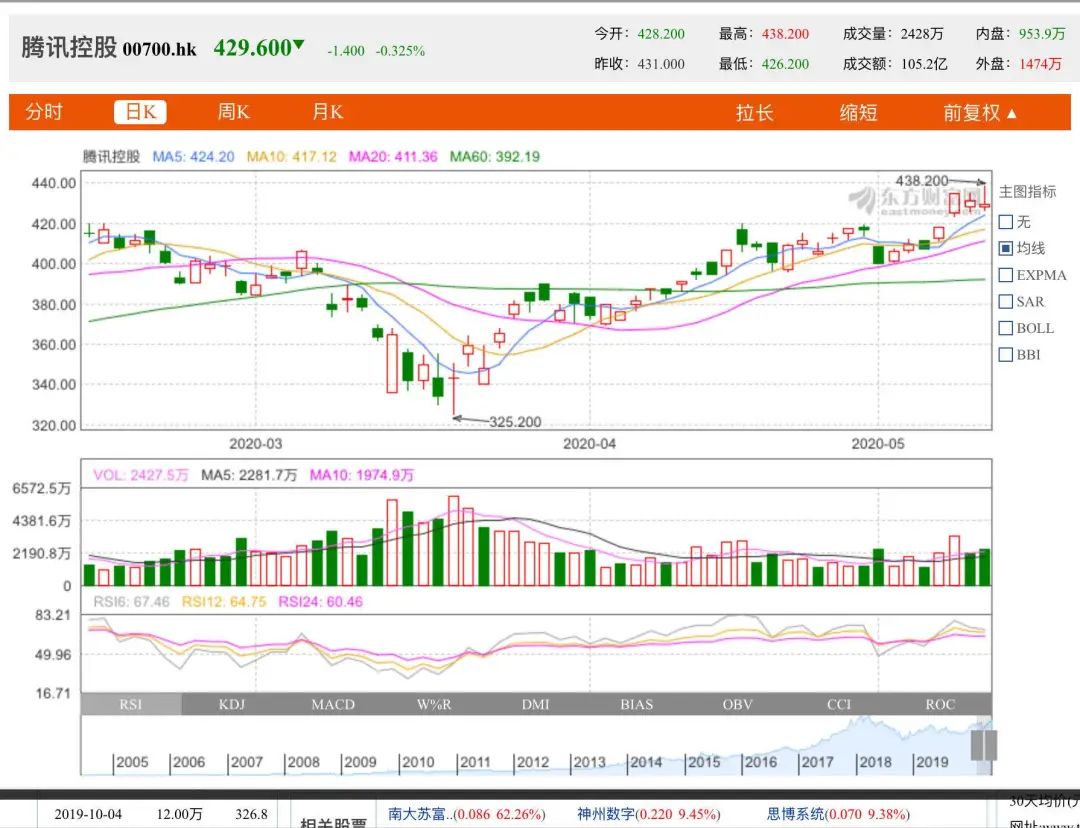Screen dimensions: 1080x828
Task: Click the 438.200 high price annotation
Action: pyautogui.click(x=922, y=180)
